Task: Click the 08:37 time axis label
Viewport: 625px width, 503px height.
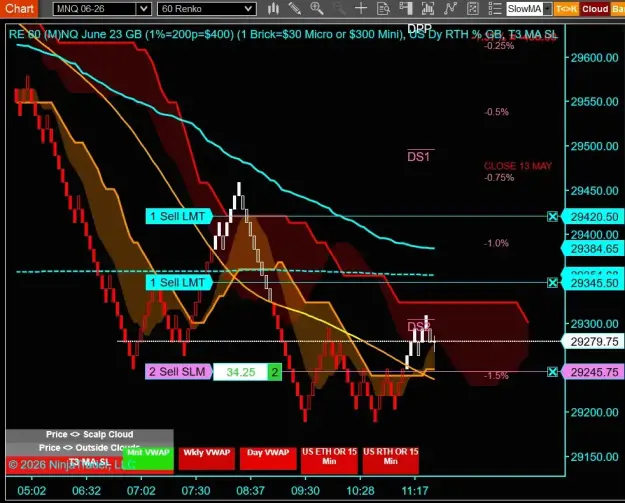Action: click(250, 491)
